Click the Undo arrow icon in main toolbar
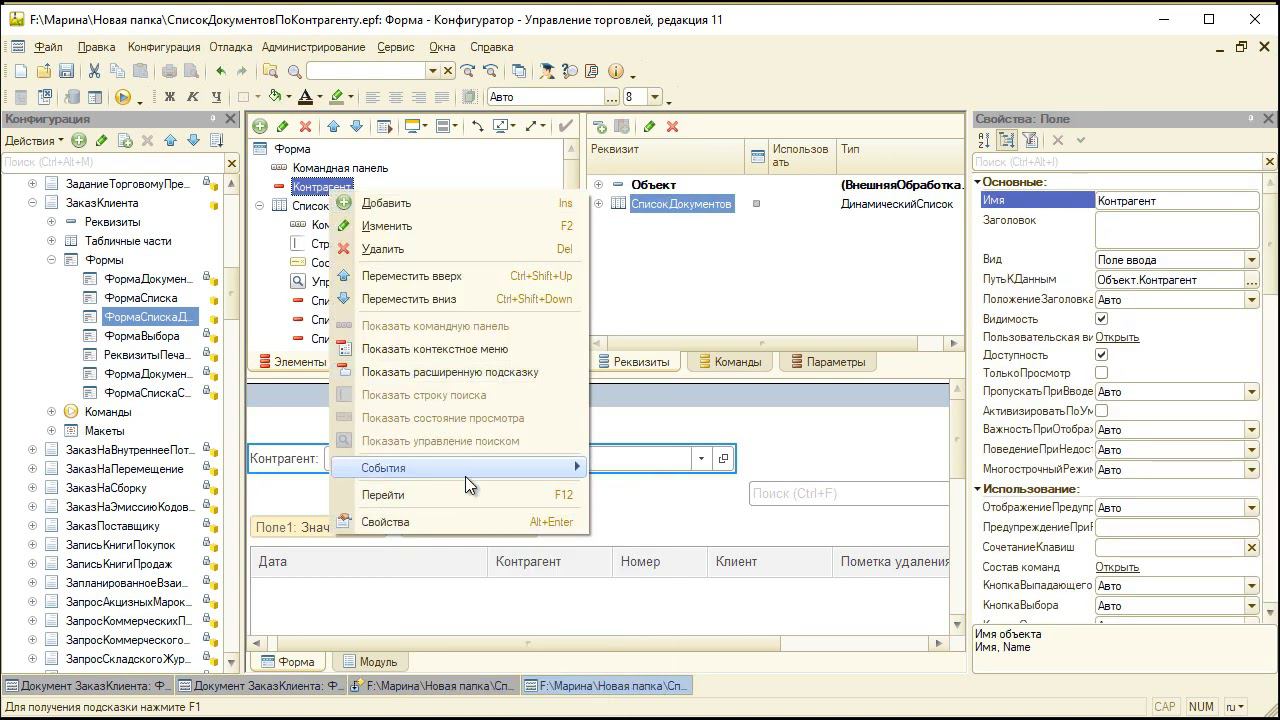This screenshot has height=720, width=1280. click(x=220, y=71)
